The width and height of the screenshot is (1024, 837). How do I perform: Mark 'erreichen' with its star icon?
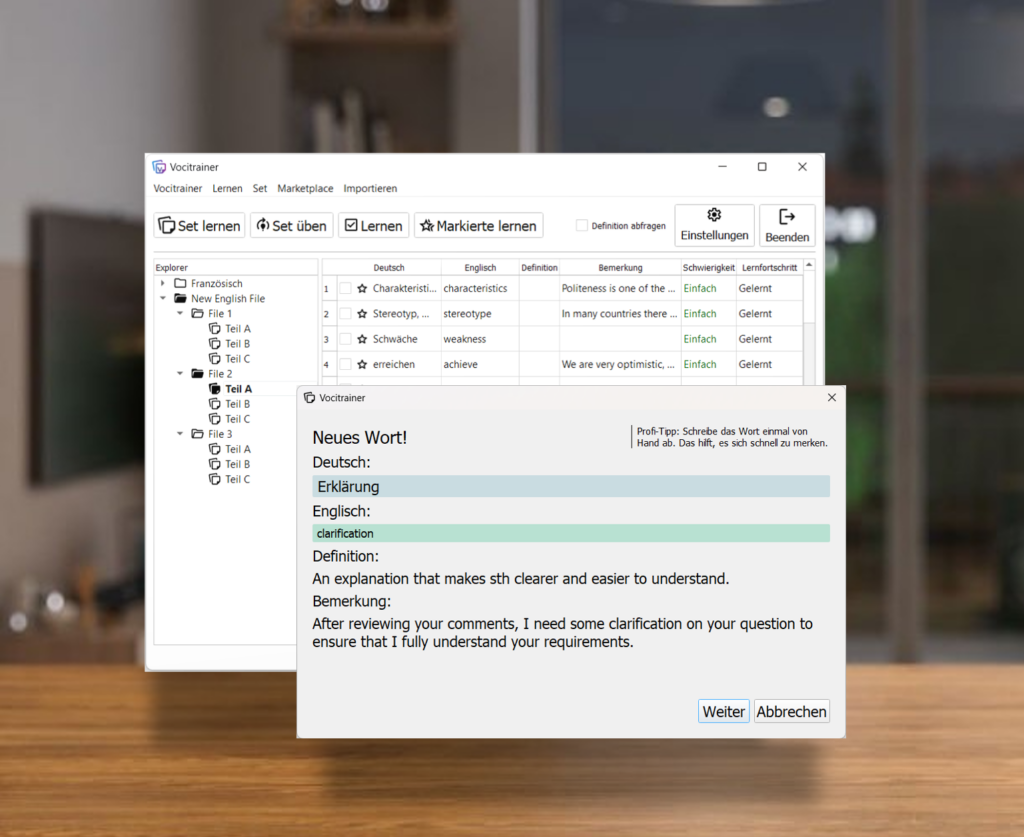362,365
